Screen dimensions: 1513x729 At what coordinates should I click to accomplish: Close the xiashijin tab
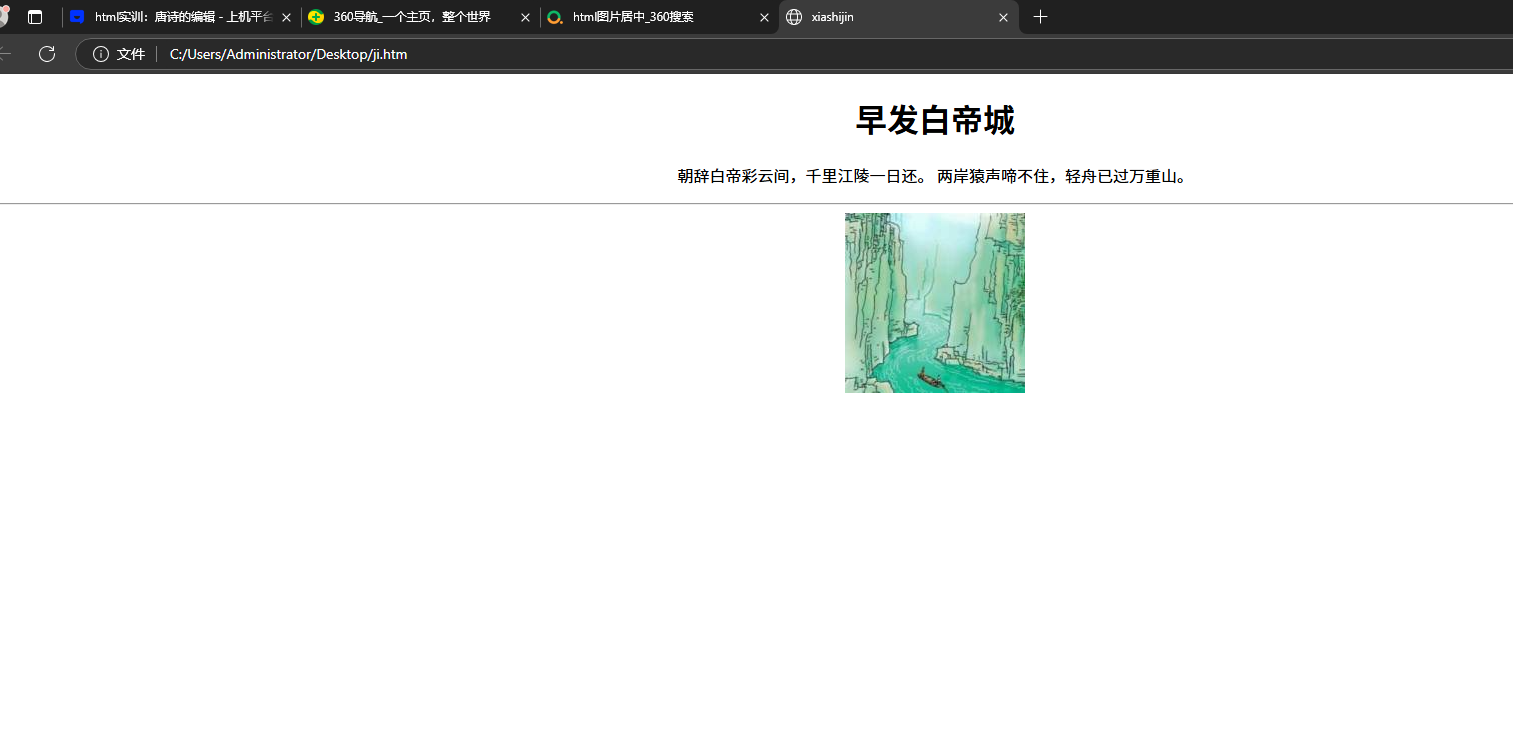(1003, 17)
